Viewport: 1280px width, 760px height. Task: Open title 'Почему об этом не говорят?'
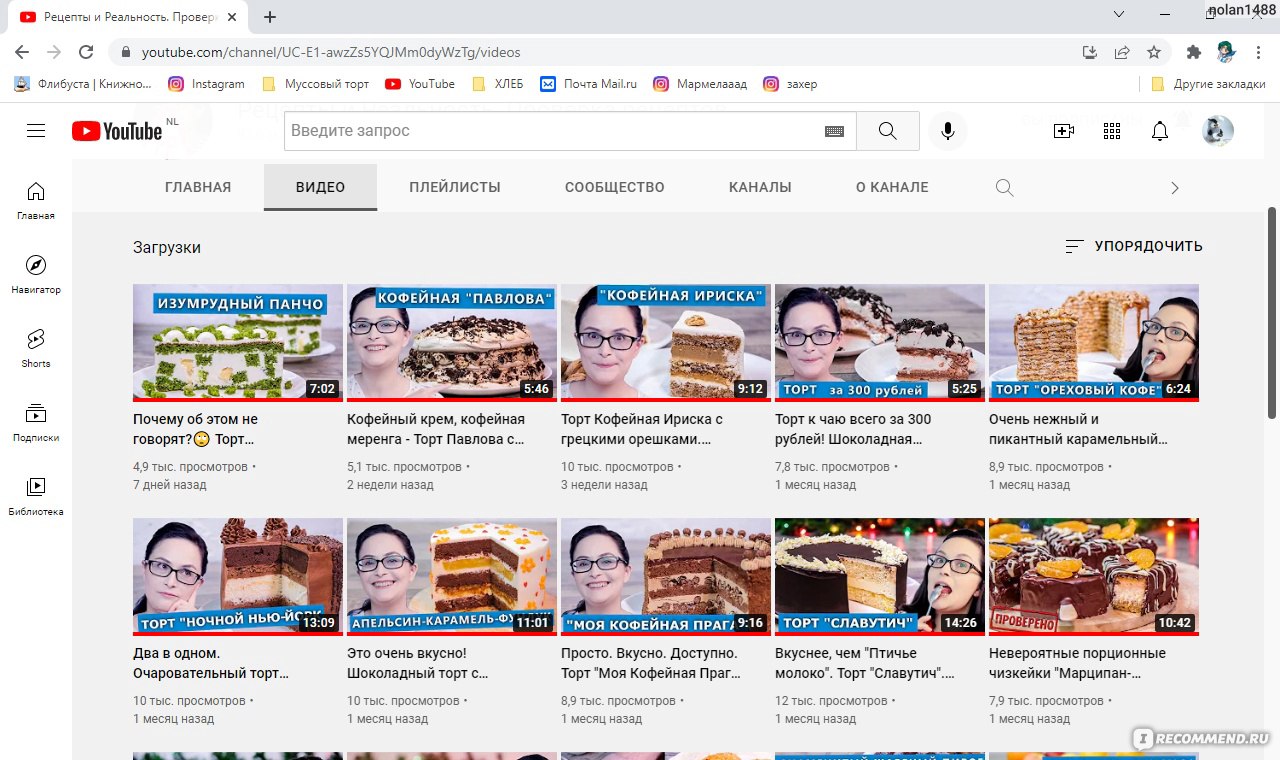click(196, 429)
